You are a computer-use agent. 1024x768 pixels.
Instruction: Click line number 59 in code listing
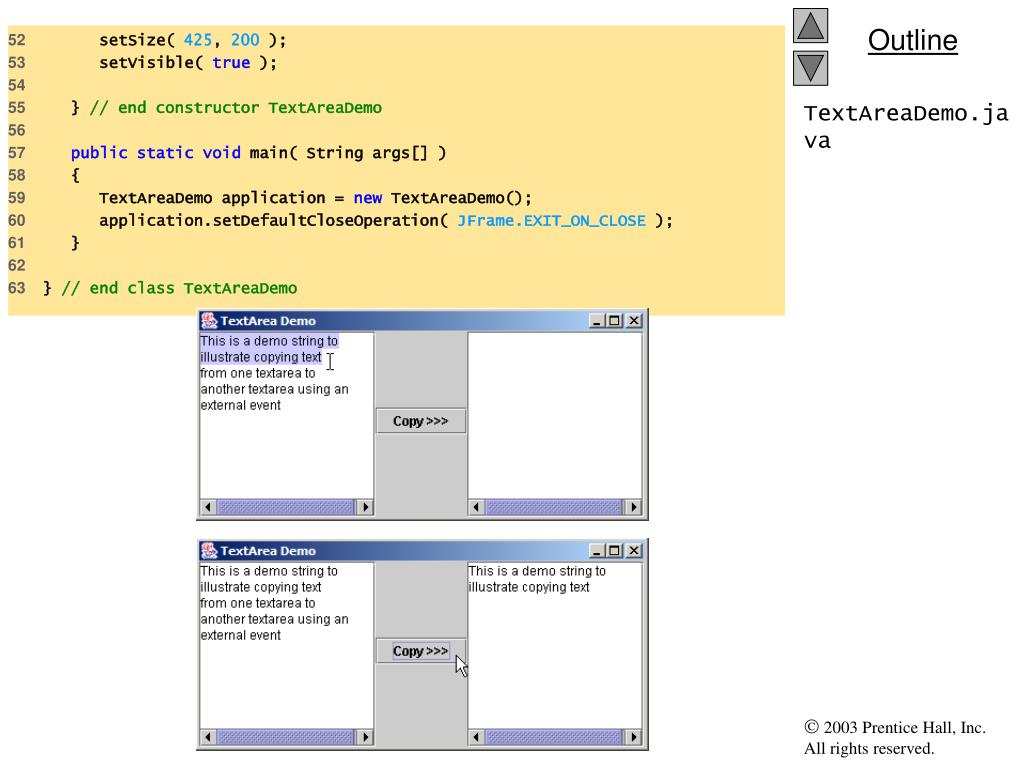(x=17, y=198)
